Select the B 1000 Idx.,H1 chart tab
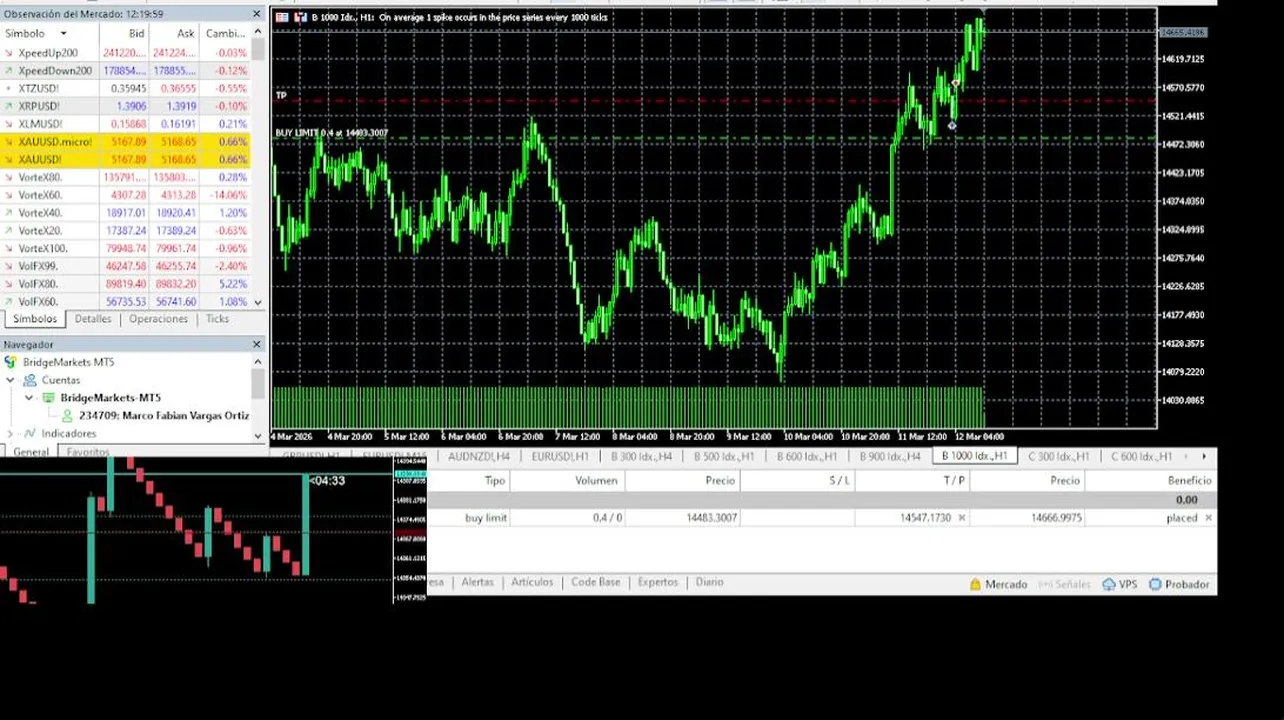The image size is (1284, 720). coord(975,456)
